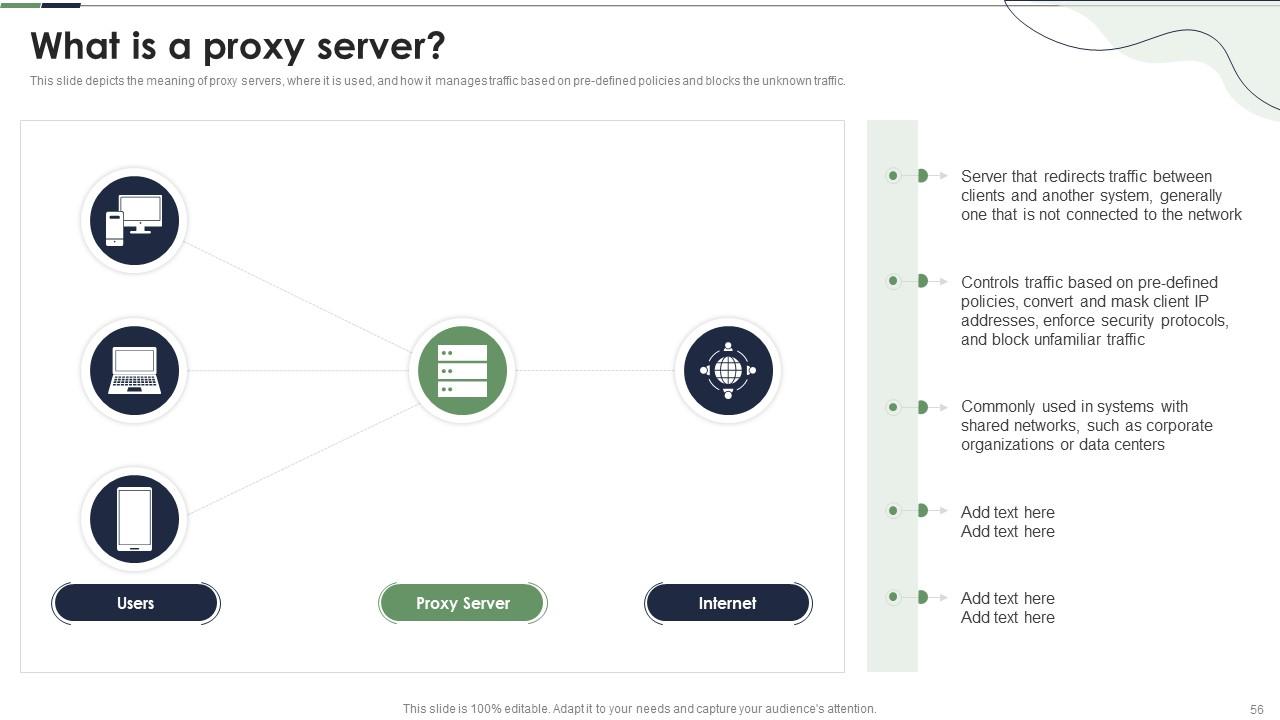Select the bullet beside 'Commonly used in systems'
The width and height of the screenshot is (1280, 720).
[893, 406]
